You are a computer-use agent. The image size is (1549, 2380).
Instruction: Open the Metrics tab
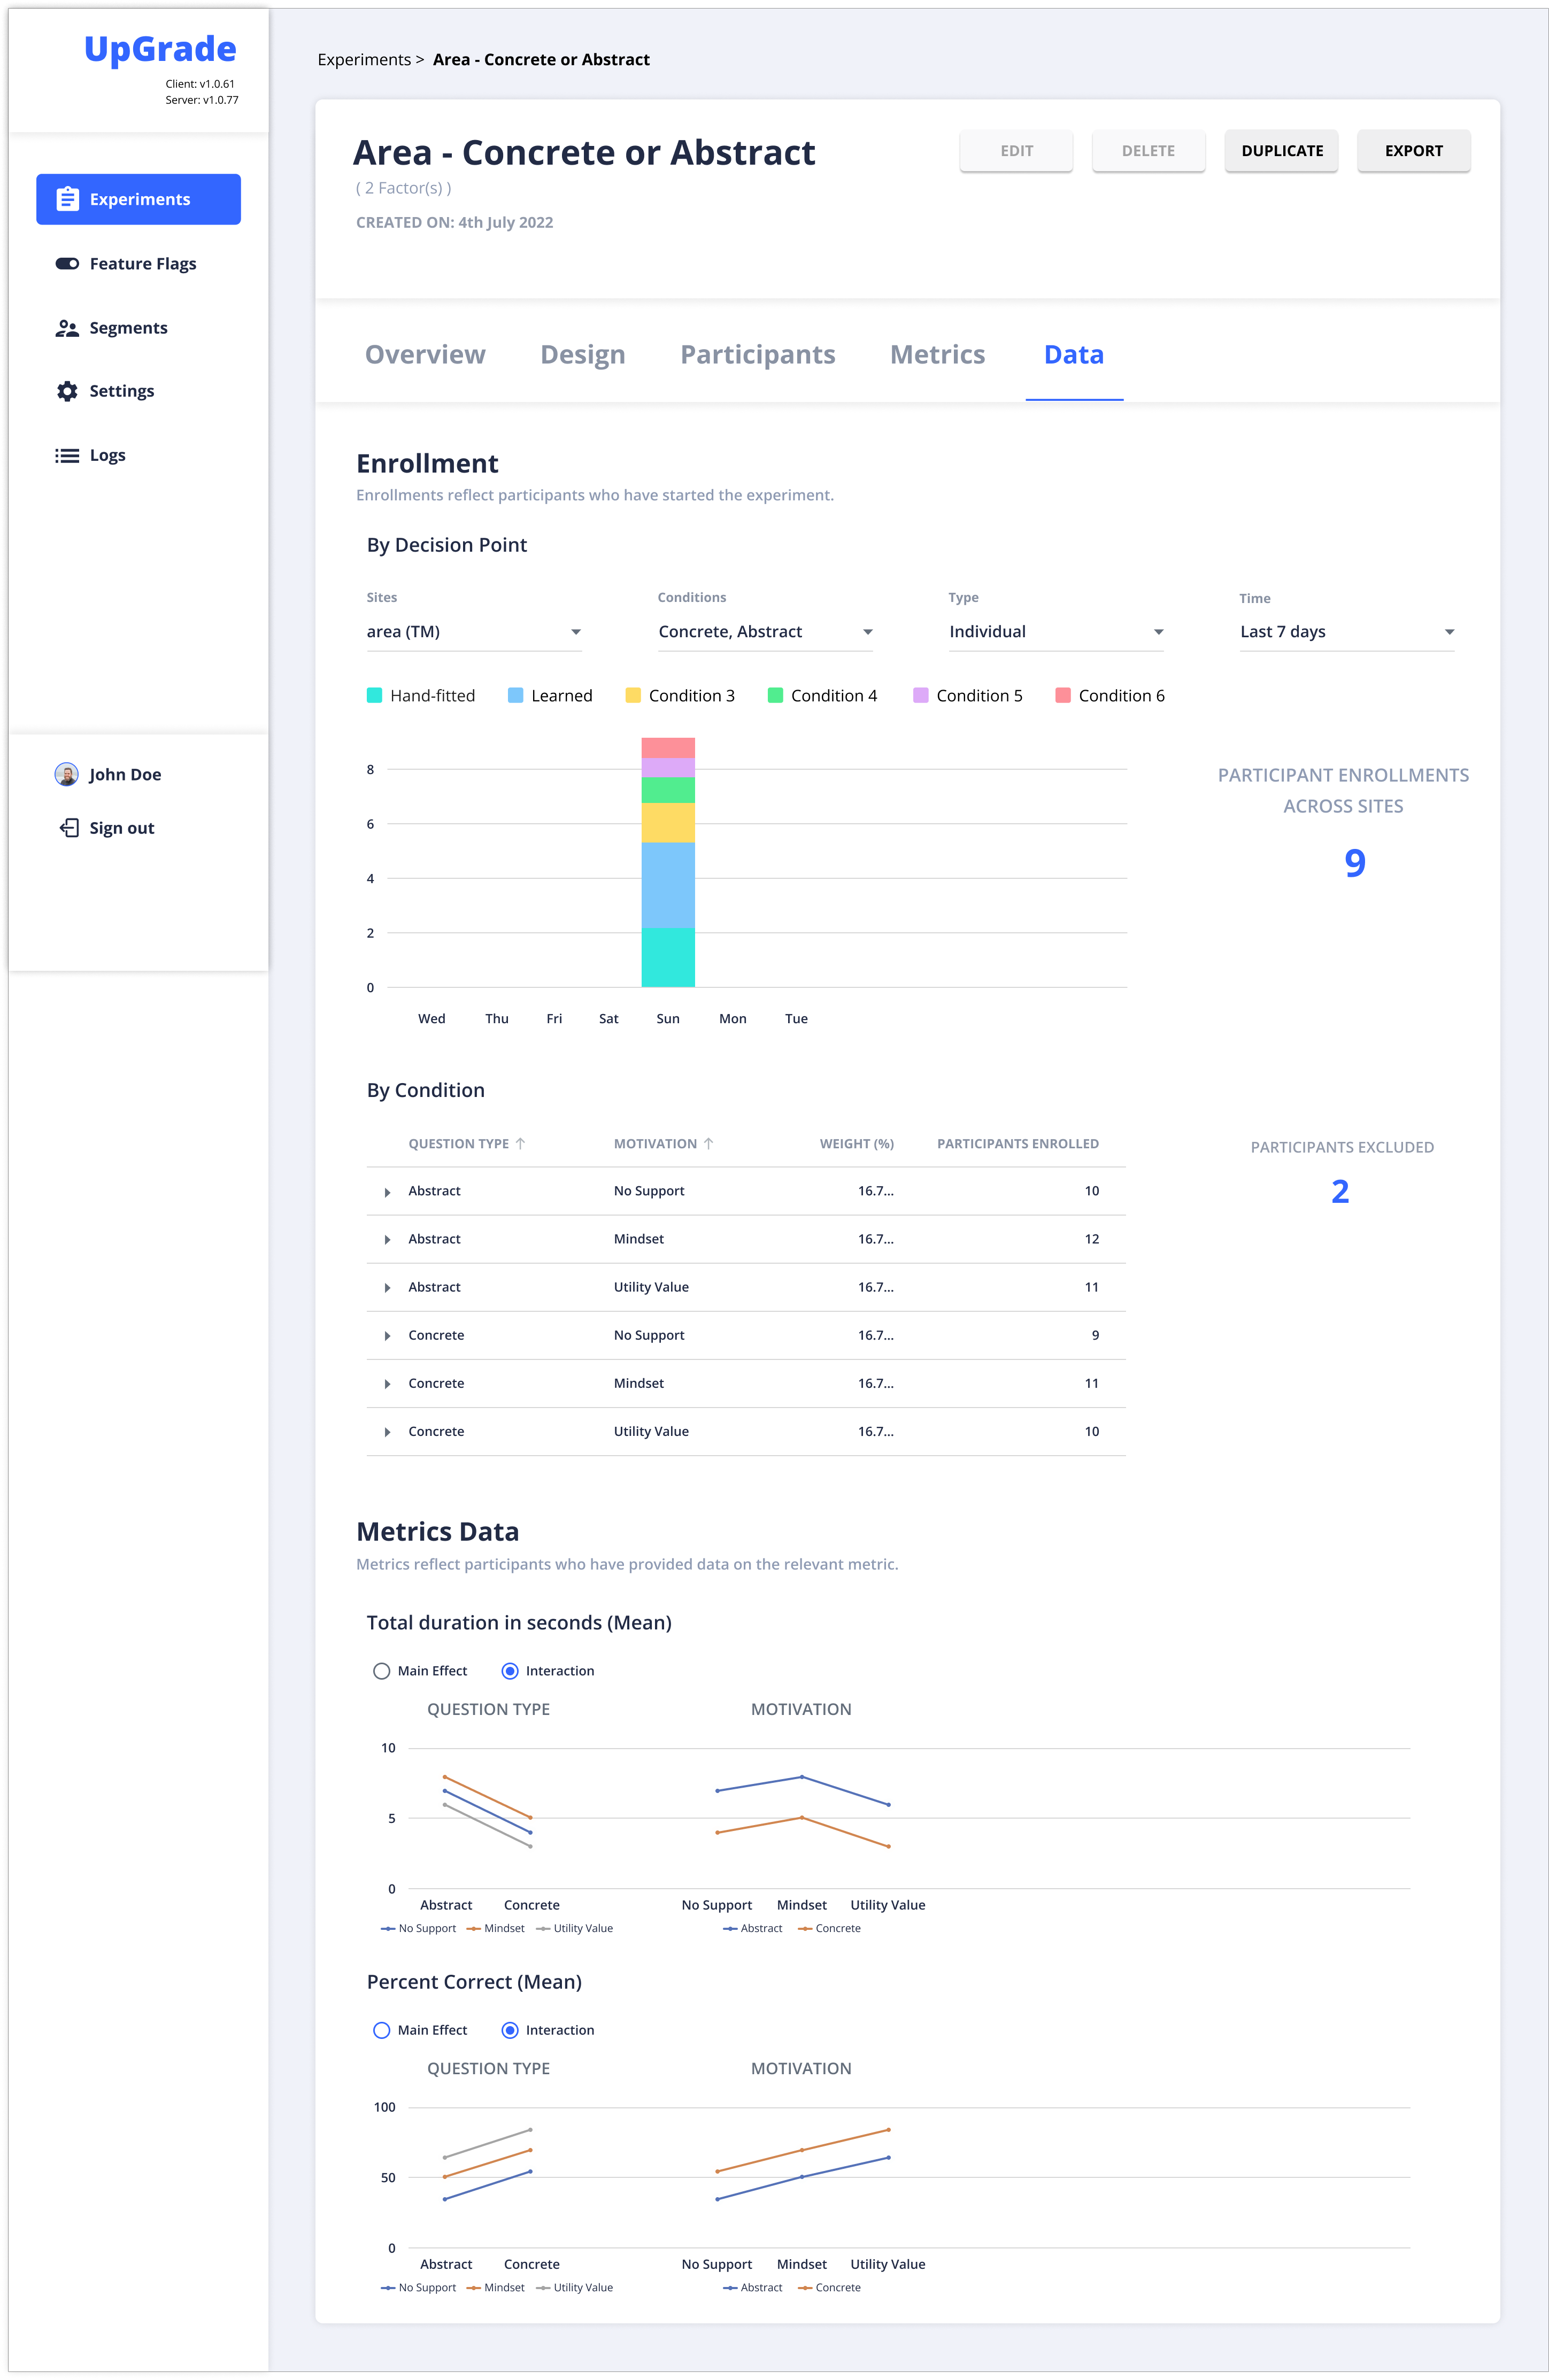[x=937, y=354]
